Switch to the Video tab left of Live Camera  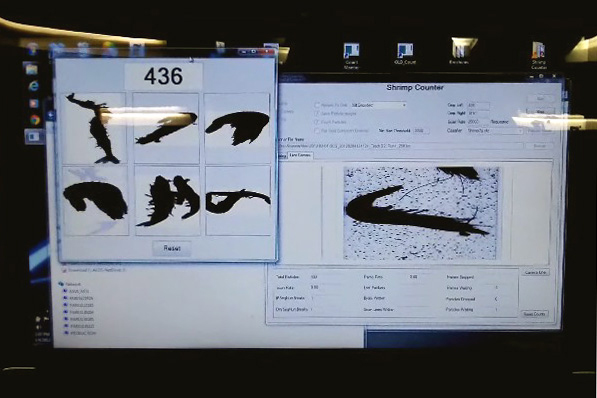tap(282, 156)
